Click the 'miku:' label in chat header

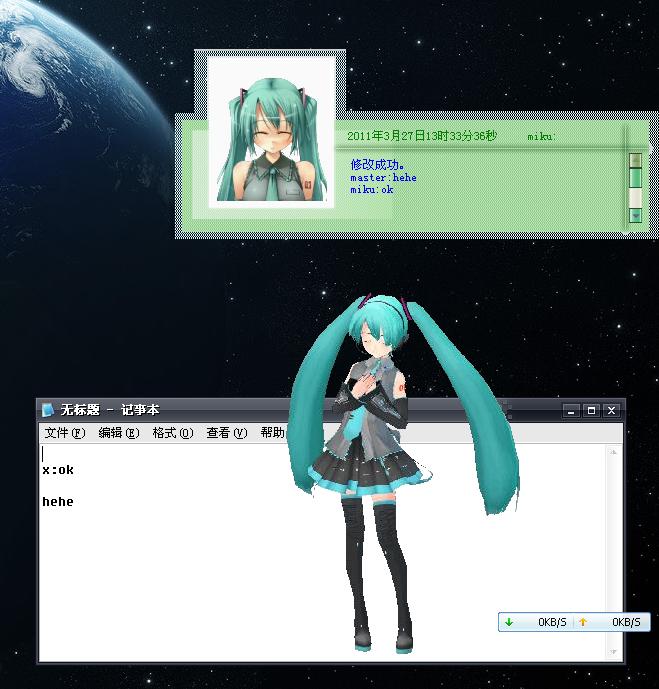pos(541,137)
